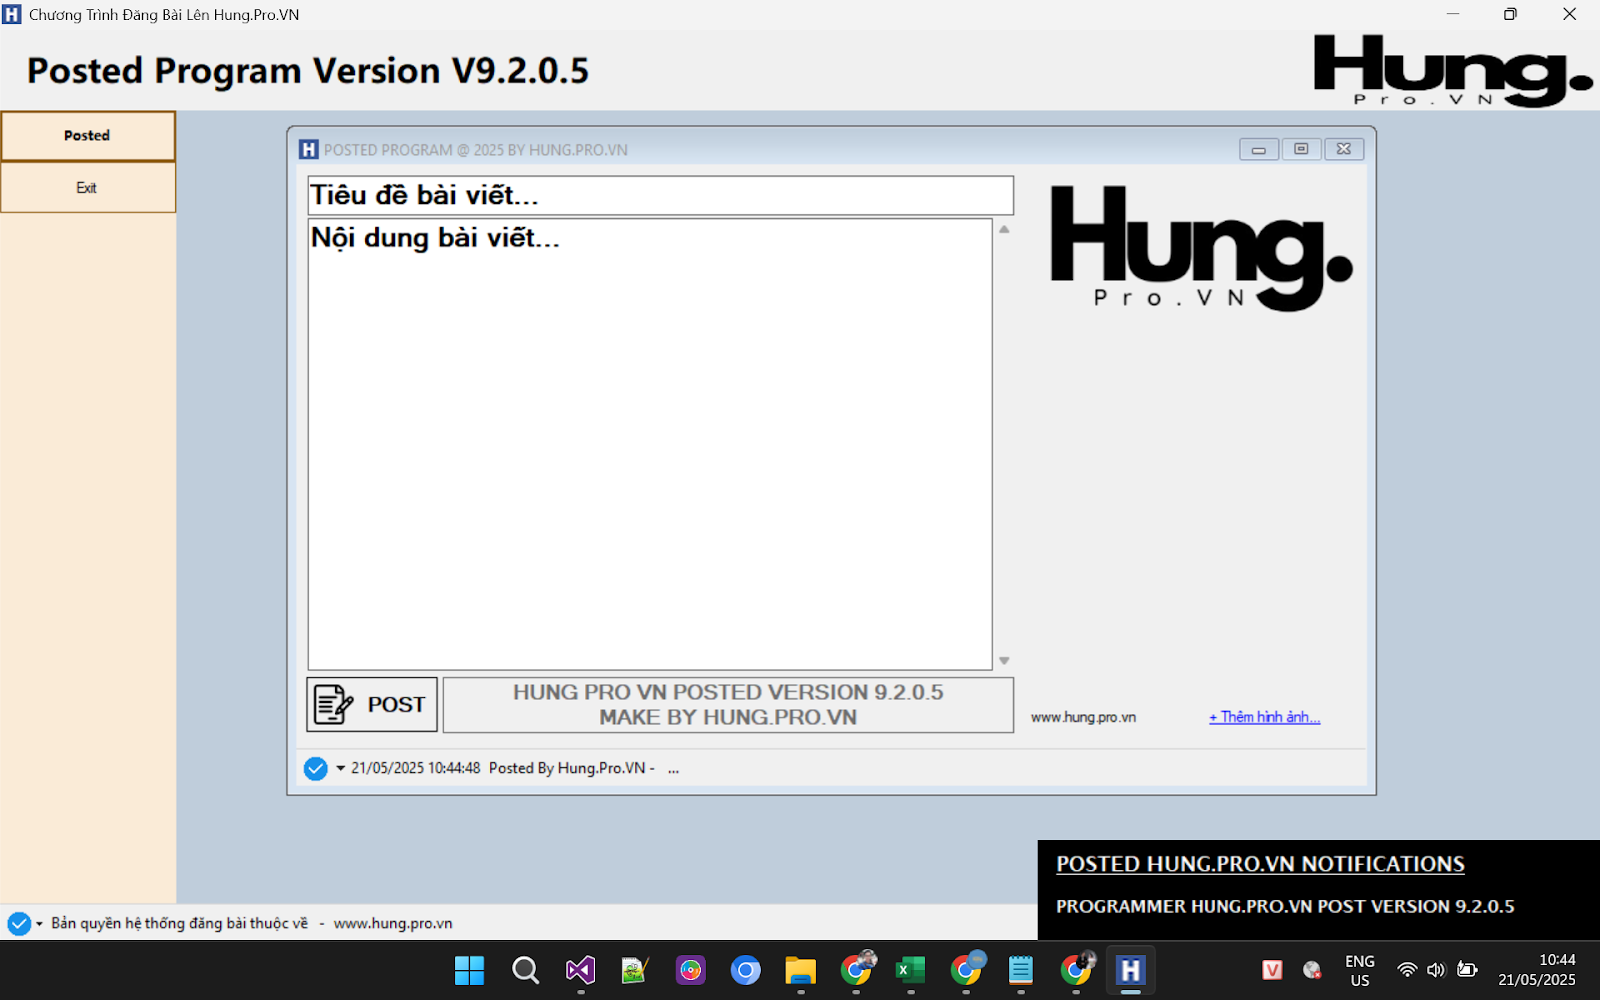Switch to the Hung.Pro.VN H app in taskbar
This screenshot has width=1600, height=1000.
click(1130, 970)
